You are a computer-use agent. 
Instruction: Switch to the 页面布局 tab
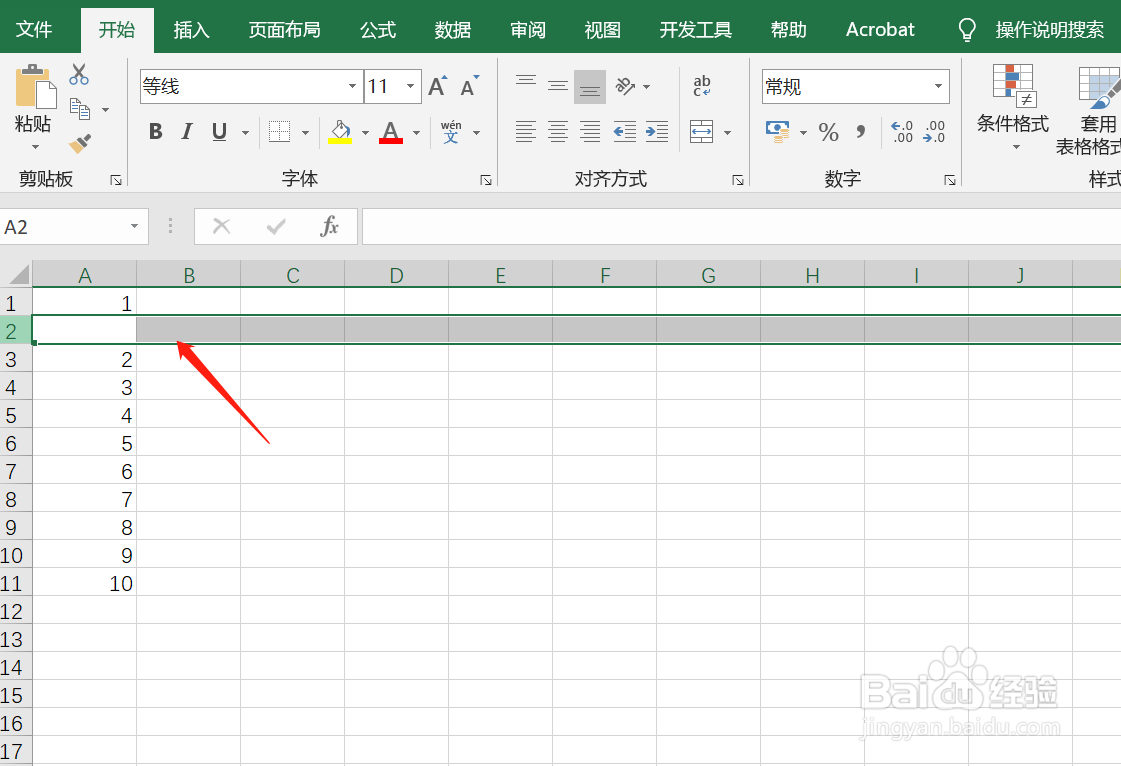point(285,30)
